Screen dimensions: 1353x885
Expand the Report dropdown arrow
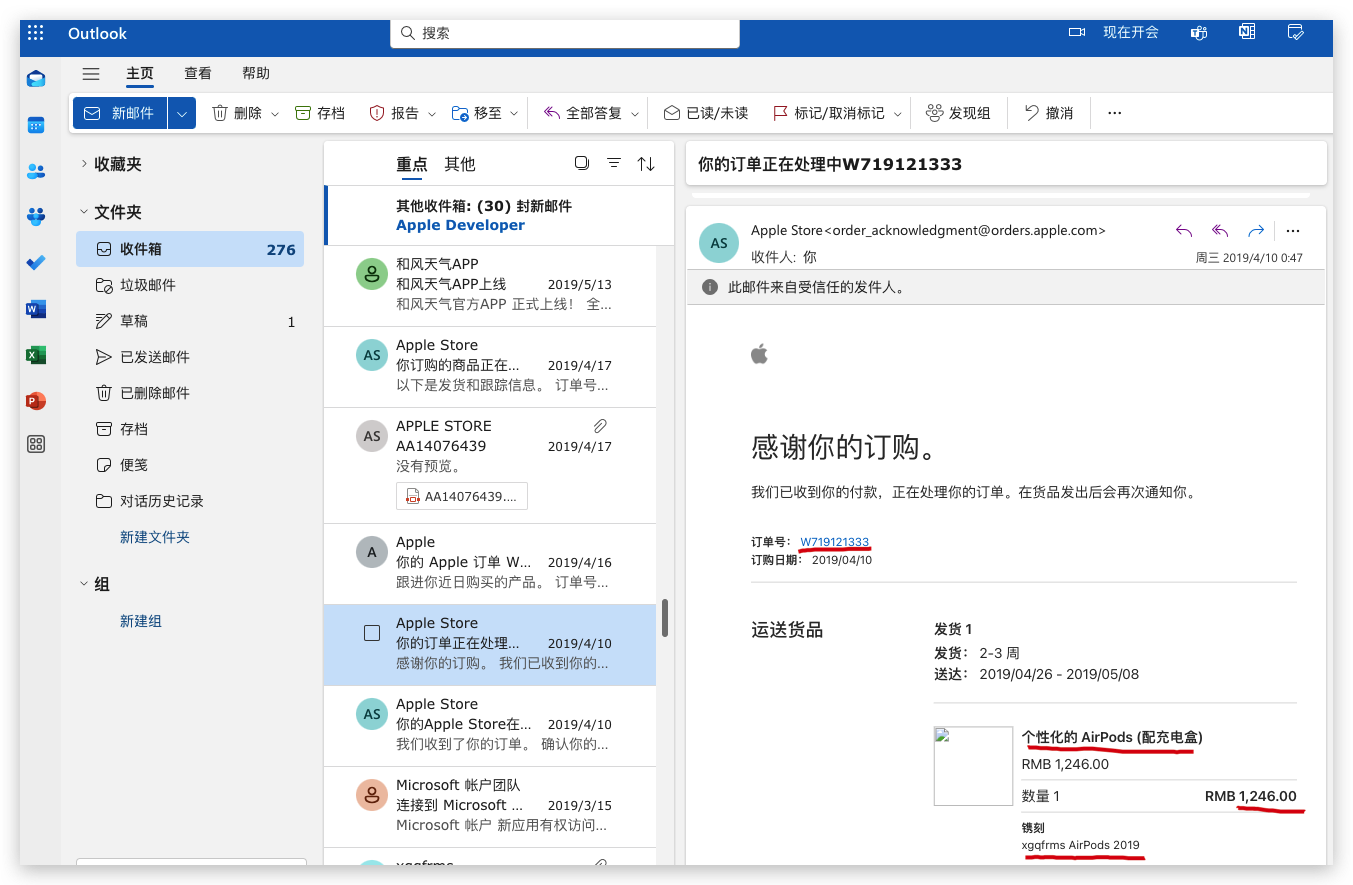pos(432,114)
